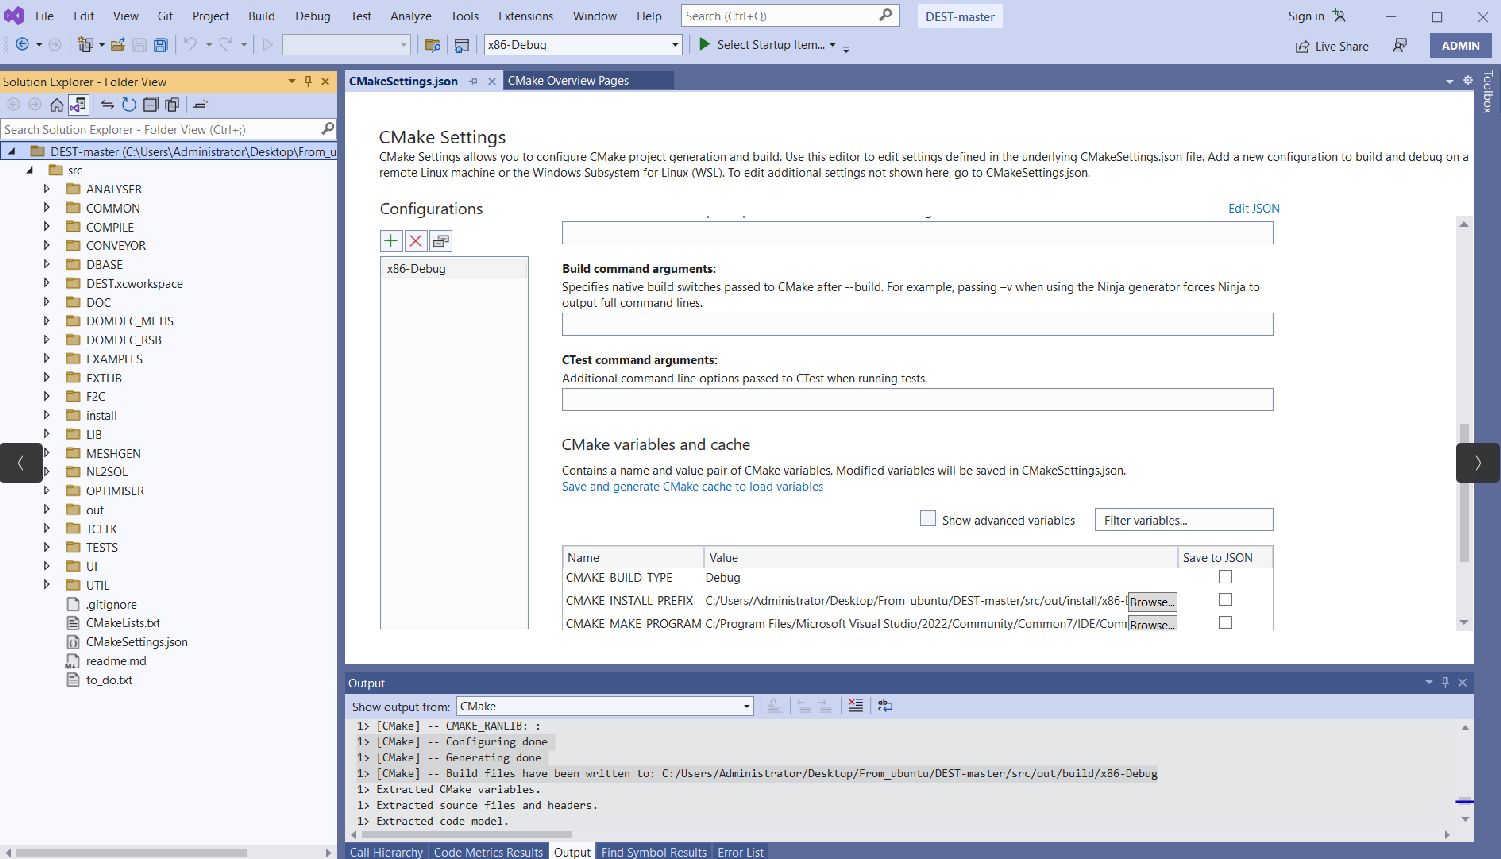The height and width of the screenshot is (859, 1501).
Task: Click the search magnifier in Solution Explorer search
Action: (x=327, y=129)
